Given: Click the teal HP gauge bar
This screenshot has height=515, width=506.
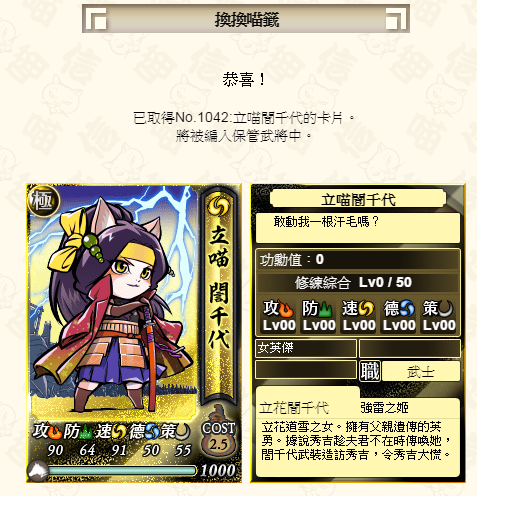Looking at the screenshot, I should click(x=122, y=471).
